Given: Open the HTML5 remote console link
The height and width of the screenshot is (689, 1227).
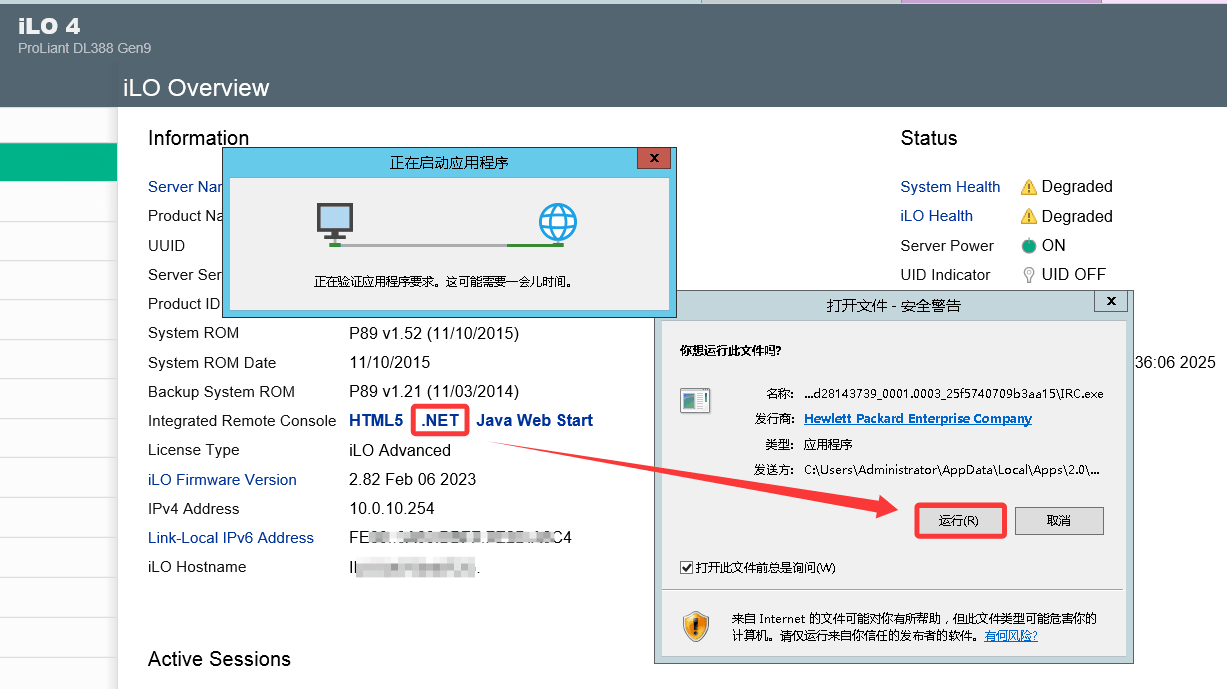Looking at the screenshot, I should point(376,421).
